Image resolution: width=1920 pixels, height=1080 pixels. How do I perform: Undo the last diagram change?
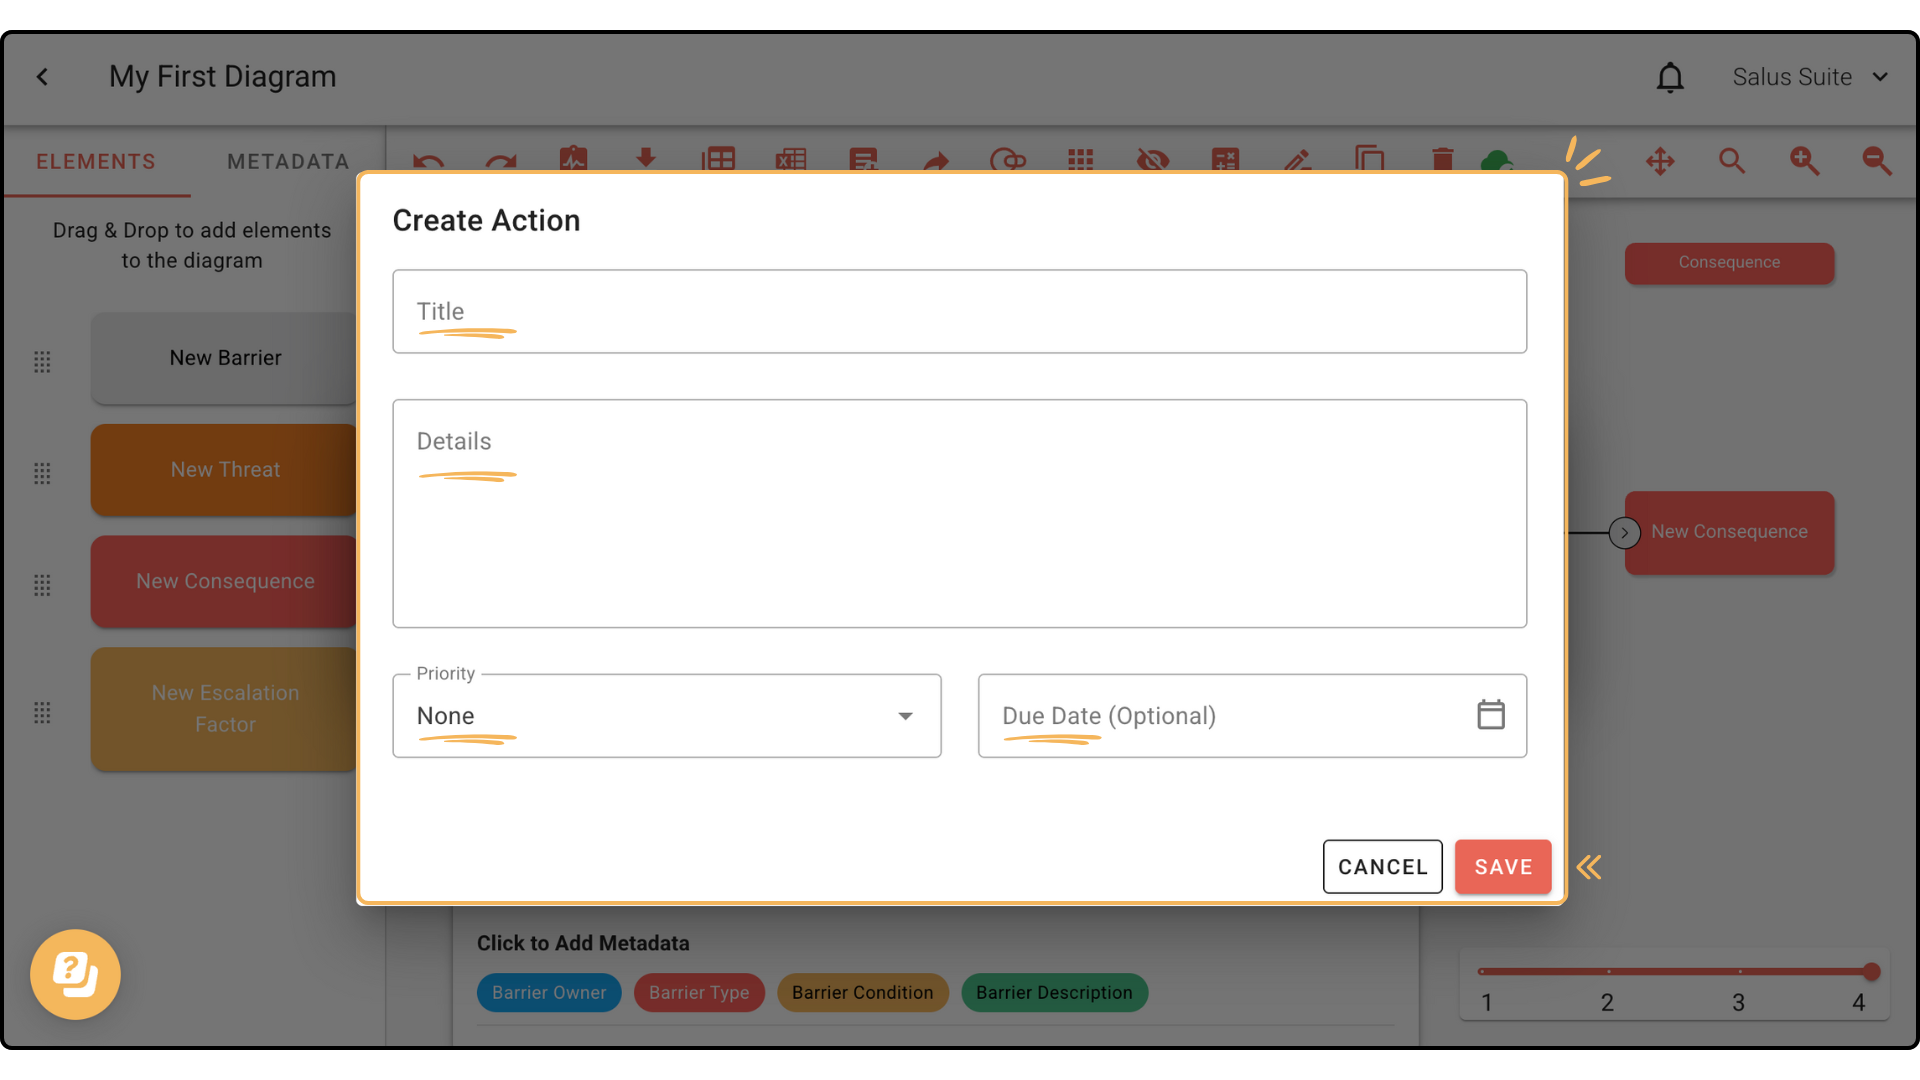coord(428,161)
